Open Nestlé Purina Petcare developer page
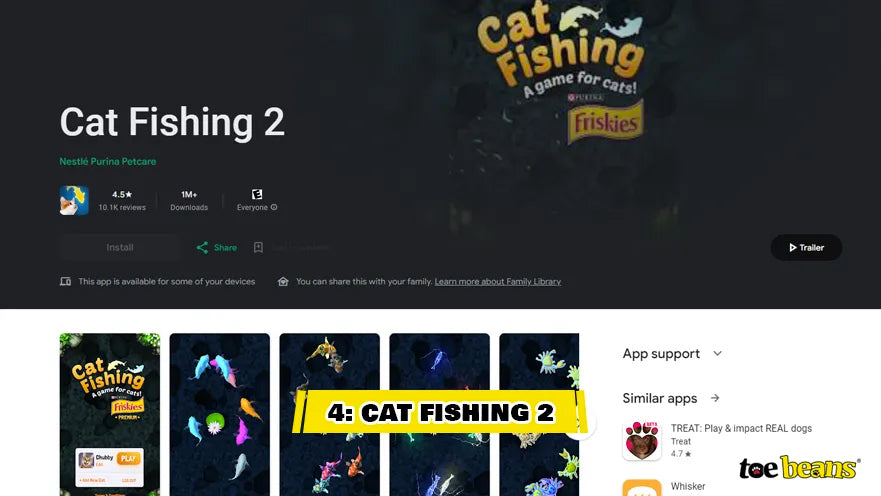This screenshot has width=881, height=496. (108, 161)
